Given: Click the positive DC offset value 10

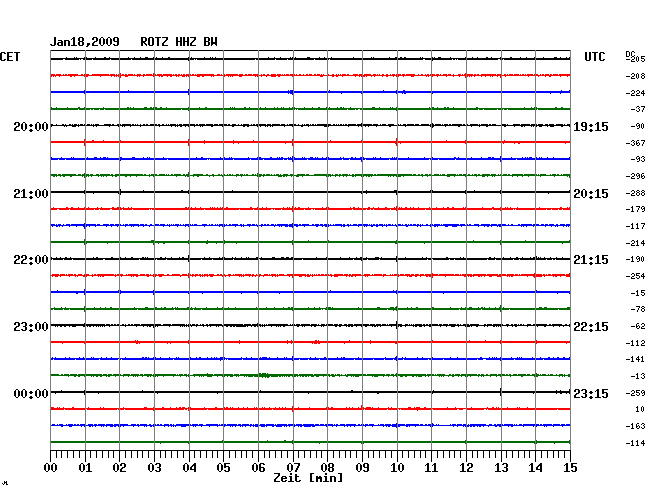Looking at the screenshot, I should [x=640, y=409].
